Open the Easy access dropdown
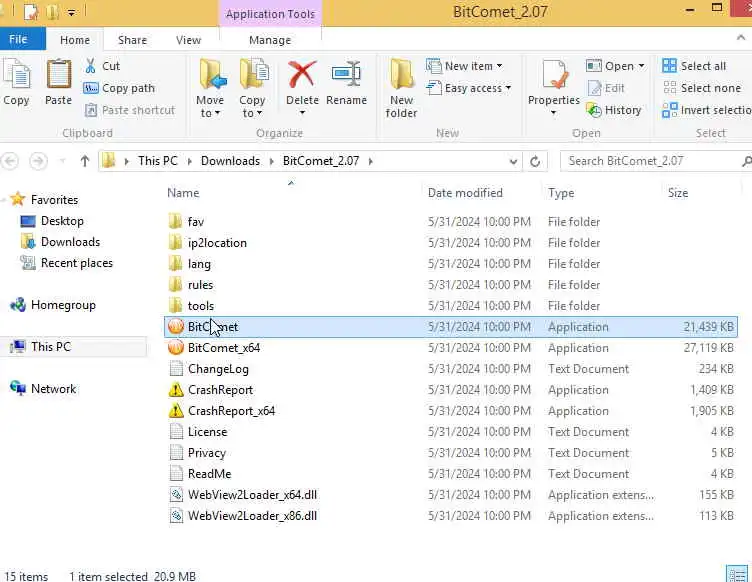The width and height of the screenshot is (752, 582). [x=469, y=88]
